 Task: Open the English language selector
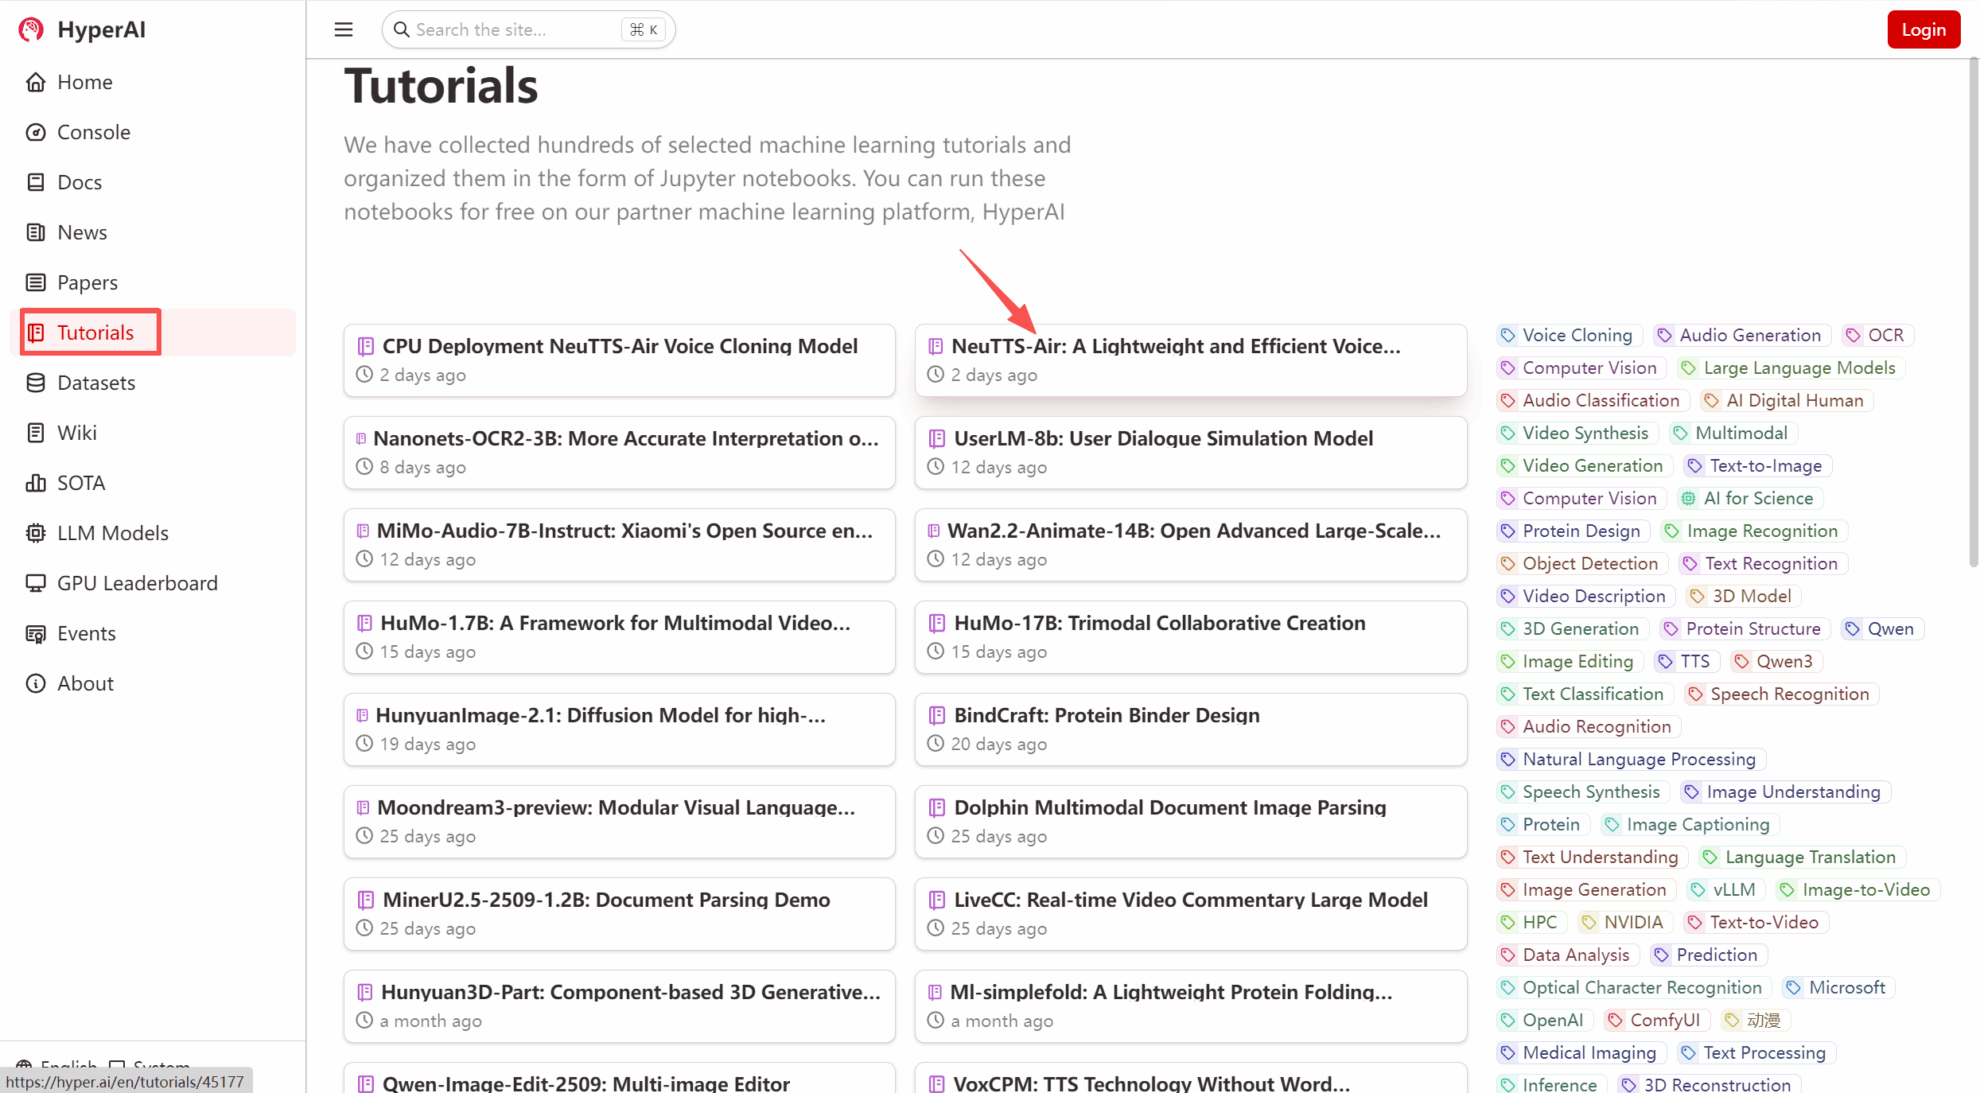[x=58, y=1064]
